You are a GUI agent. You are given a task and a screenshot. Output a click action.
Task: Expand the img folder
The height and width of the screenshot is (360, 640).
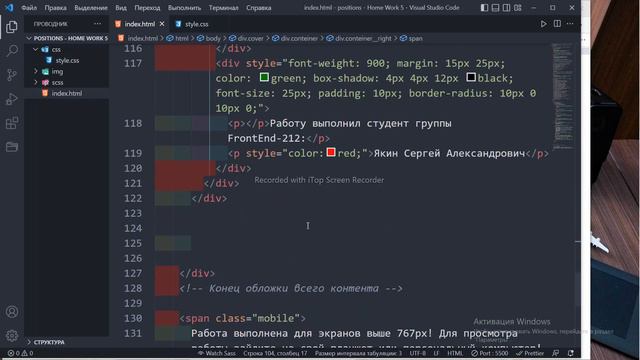[x=36, y=71]
